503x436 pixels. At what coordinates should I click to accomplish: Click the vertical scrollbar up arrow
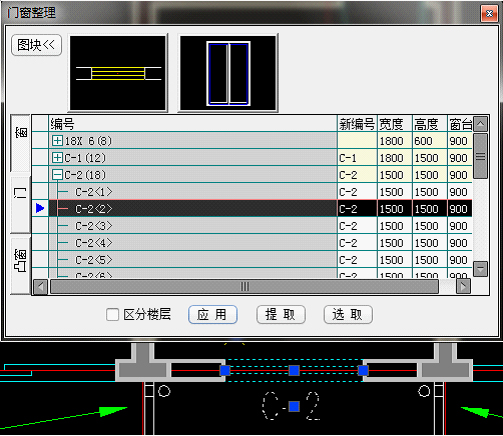coord(480,124)
